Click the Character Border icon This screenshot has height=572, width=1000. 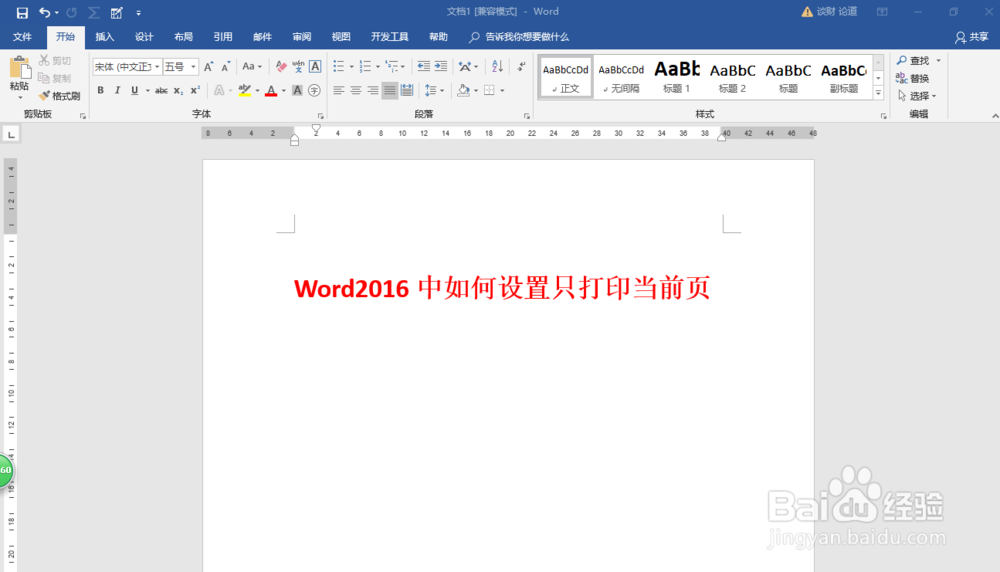(x=315, y=66)
